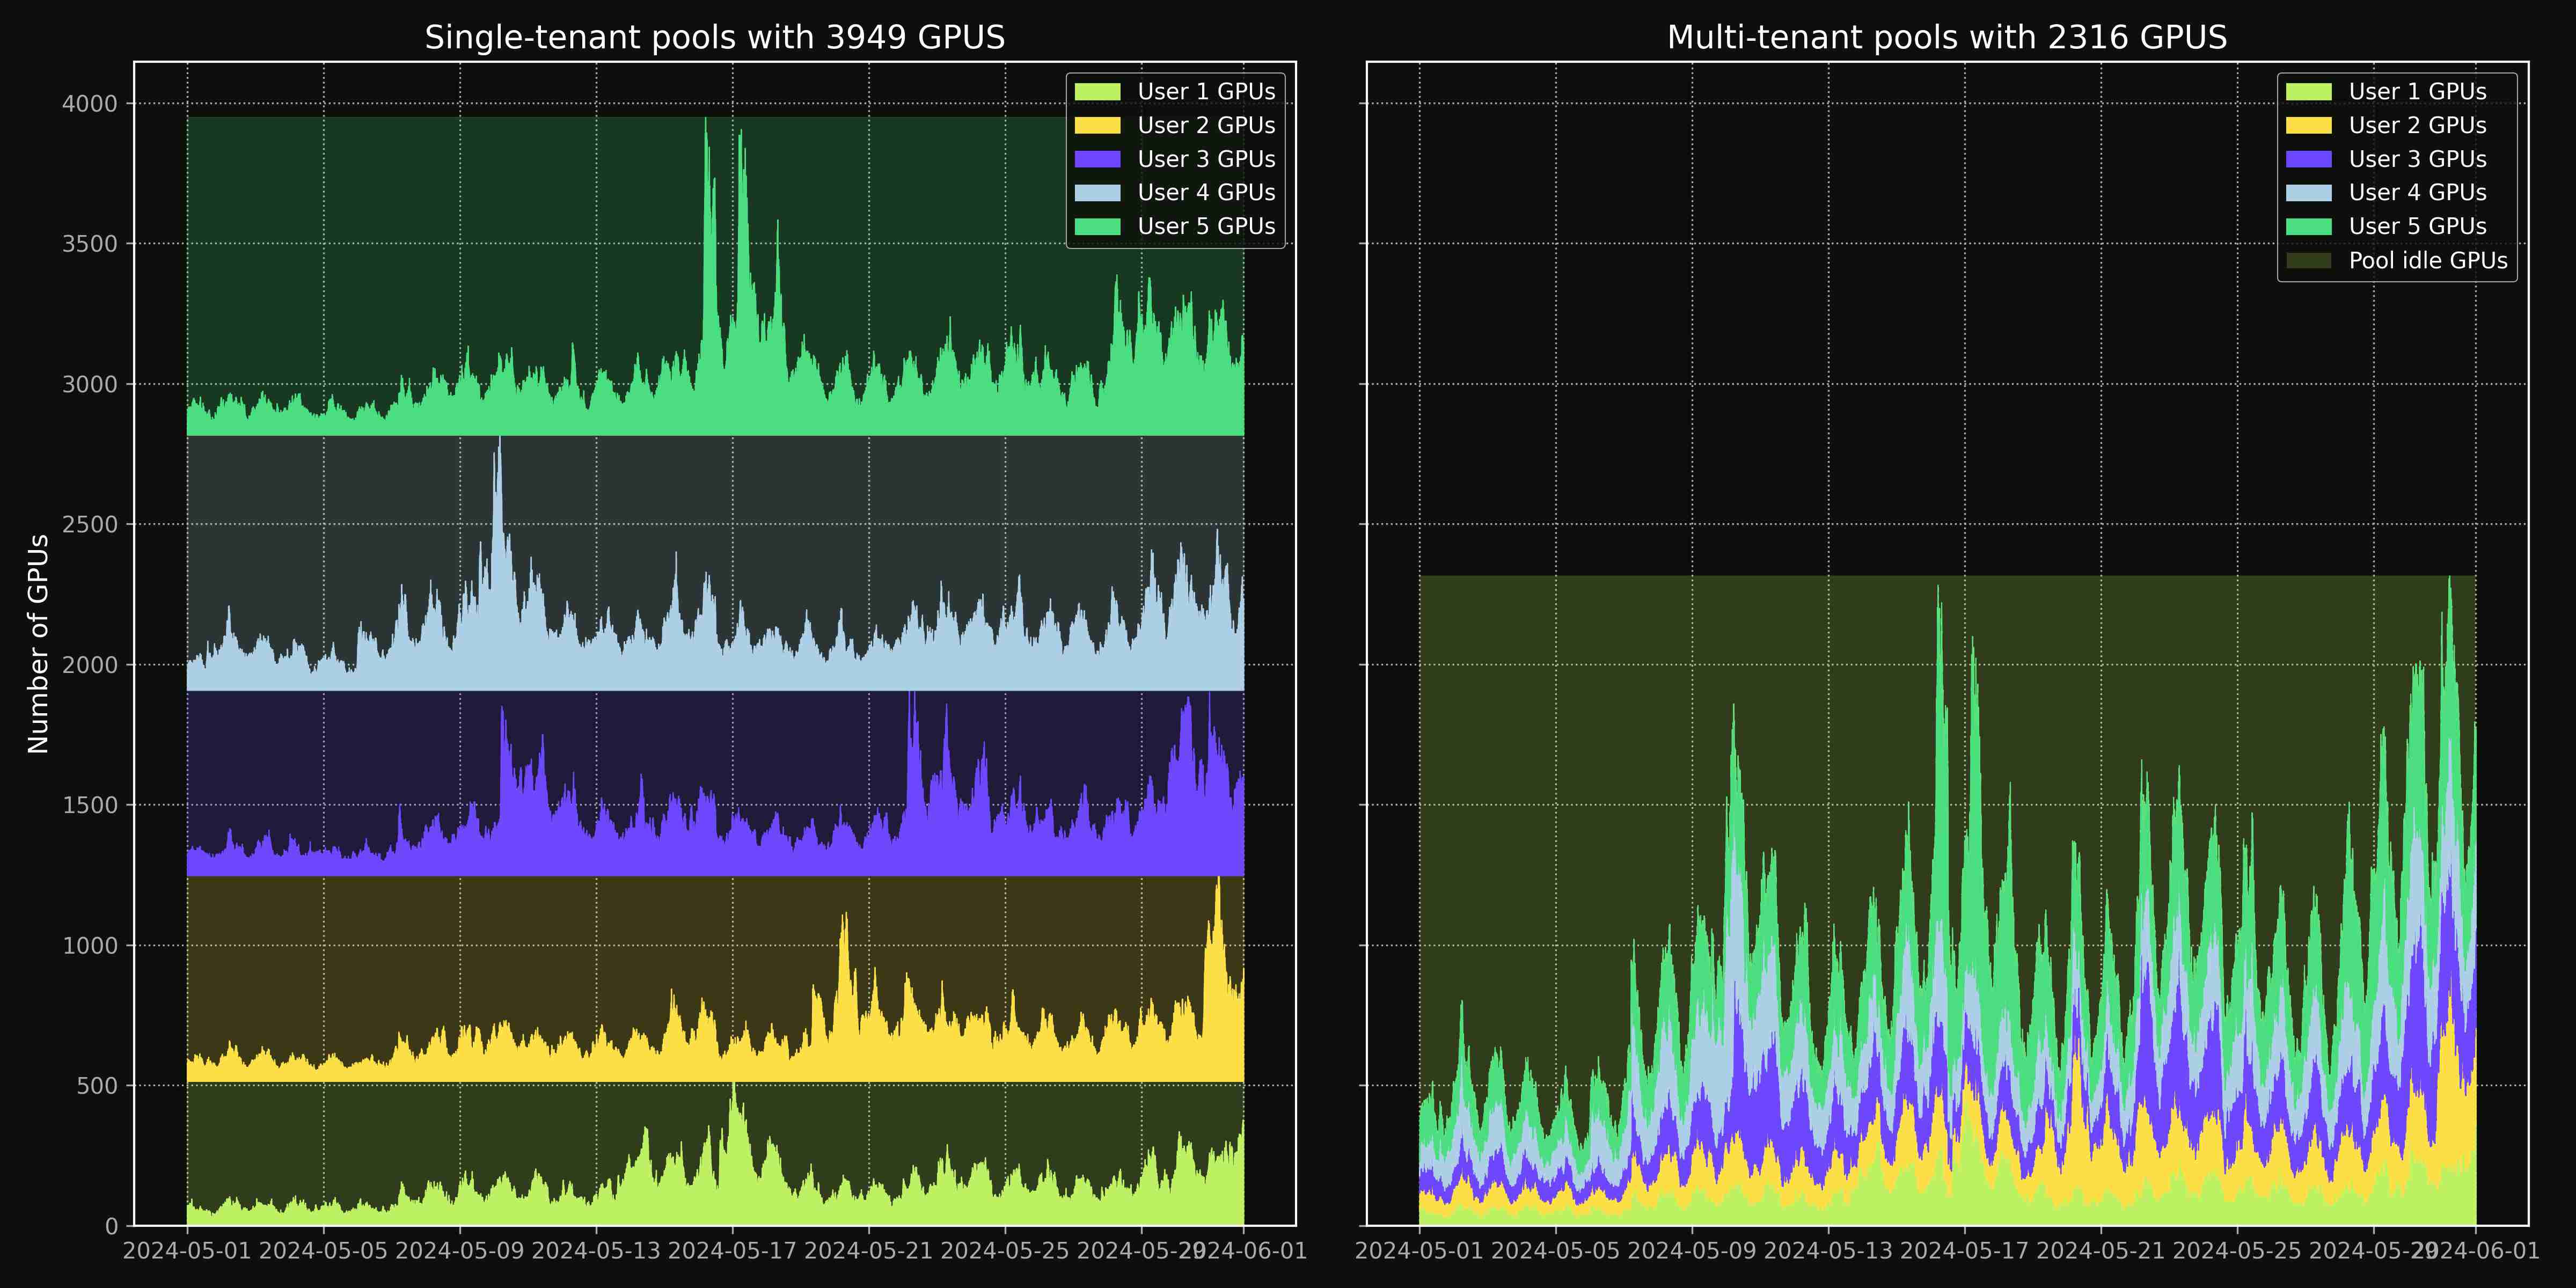The width and height of the screenshot is (2576, 1288).
Task: Click User 5 GPUs swatch in right legend
Action: (x=2309, y=226)
